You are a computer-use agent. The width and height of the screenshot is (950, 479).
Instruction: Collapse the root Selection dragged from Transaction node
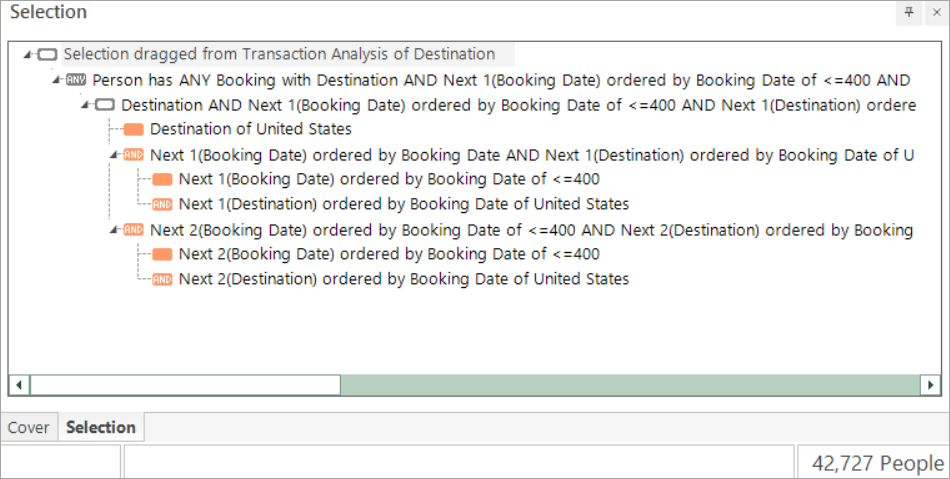(28, 55)
